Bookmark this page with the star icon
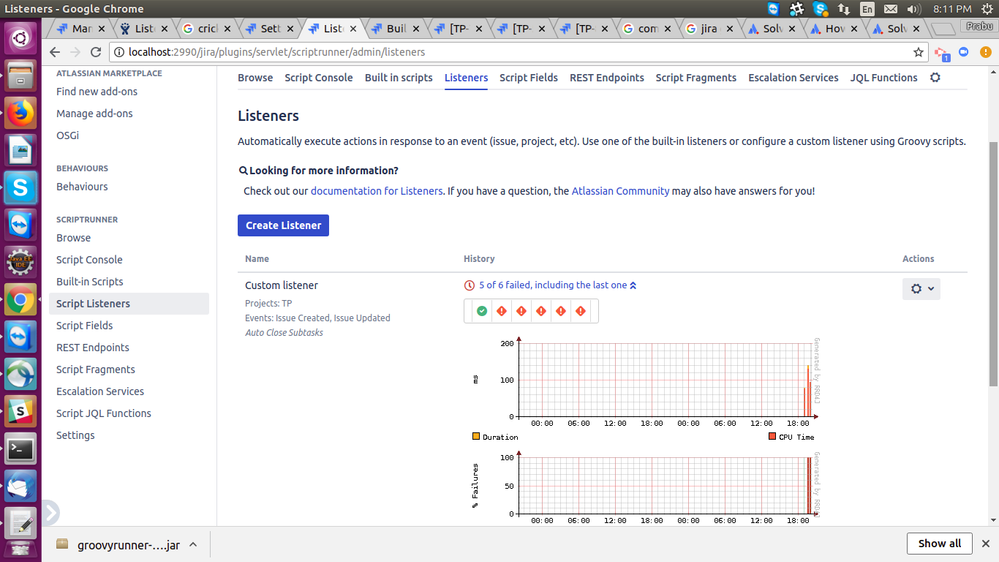This screenshot has height=562, width=999. point(918,52)
